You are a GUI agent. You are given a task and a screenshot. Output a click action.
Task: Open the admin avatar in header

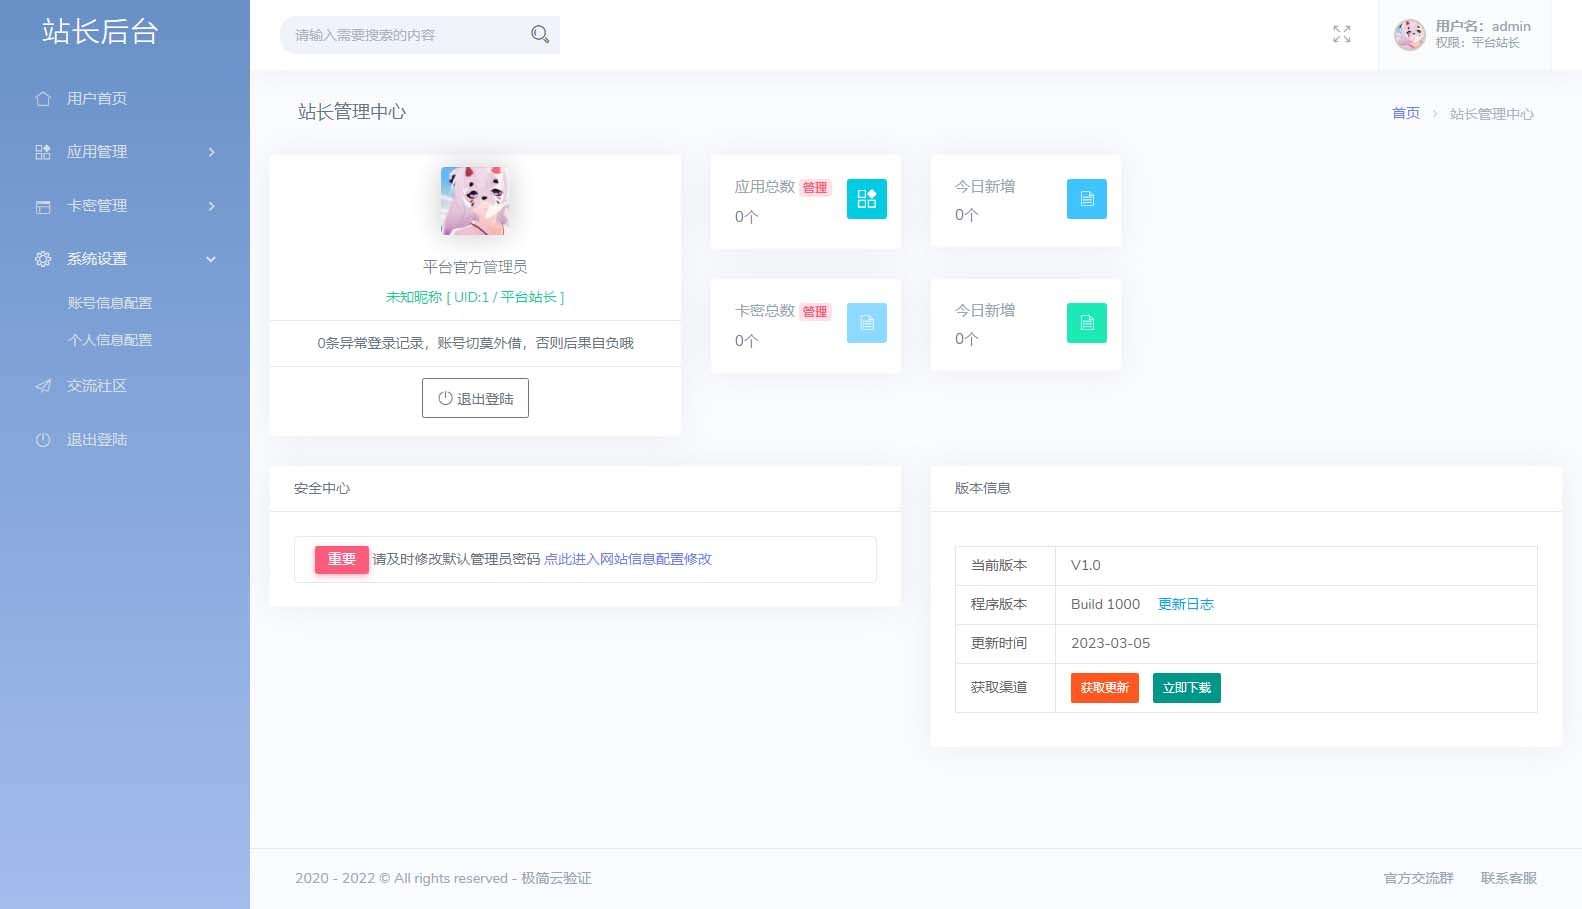1410,35
